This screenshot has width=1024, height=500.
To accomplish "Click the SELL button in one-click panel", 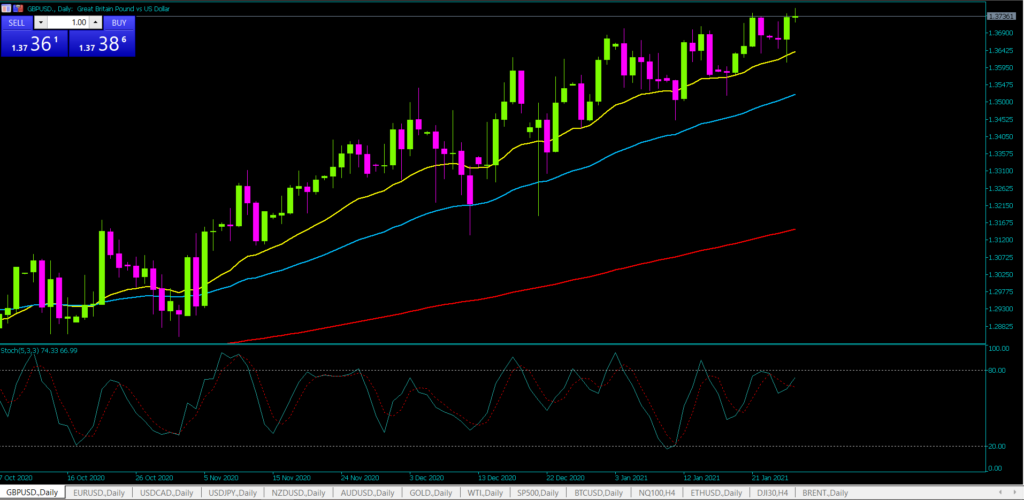I will click(x=16, y=22).
